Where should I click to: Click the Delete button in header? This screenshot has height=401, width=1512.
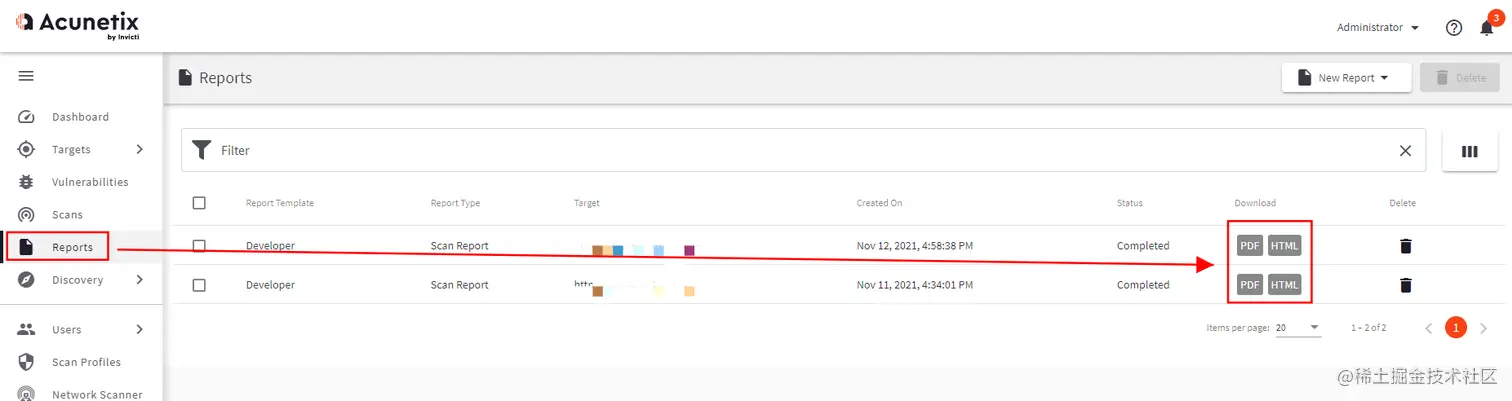coord(1460,78)
